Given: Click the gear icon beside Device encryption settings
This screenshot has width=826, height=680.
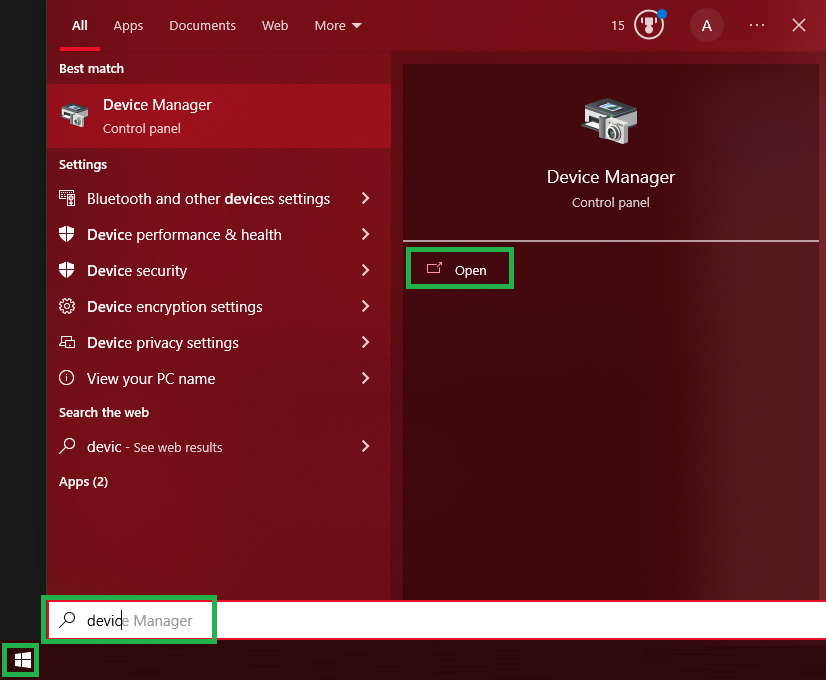Looking at the screenshot, I should [x=67, y=306].
